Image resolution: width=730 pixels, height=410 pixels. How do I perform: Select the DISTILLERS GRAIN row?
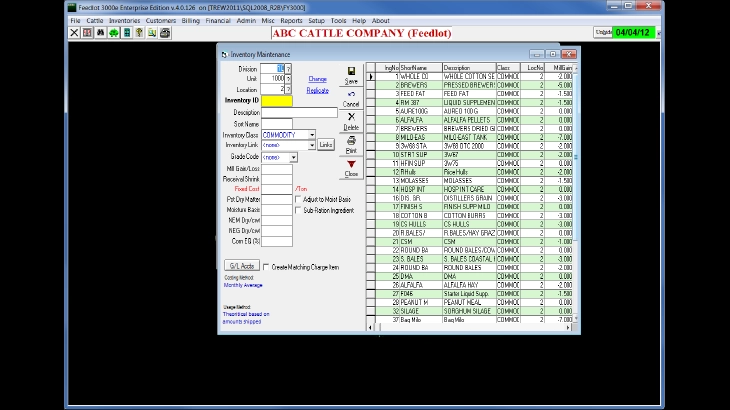[474, 198]
